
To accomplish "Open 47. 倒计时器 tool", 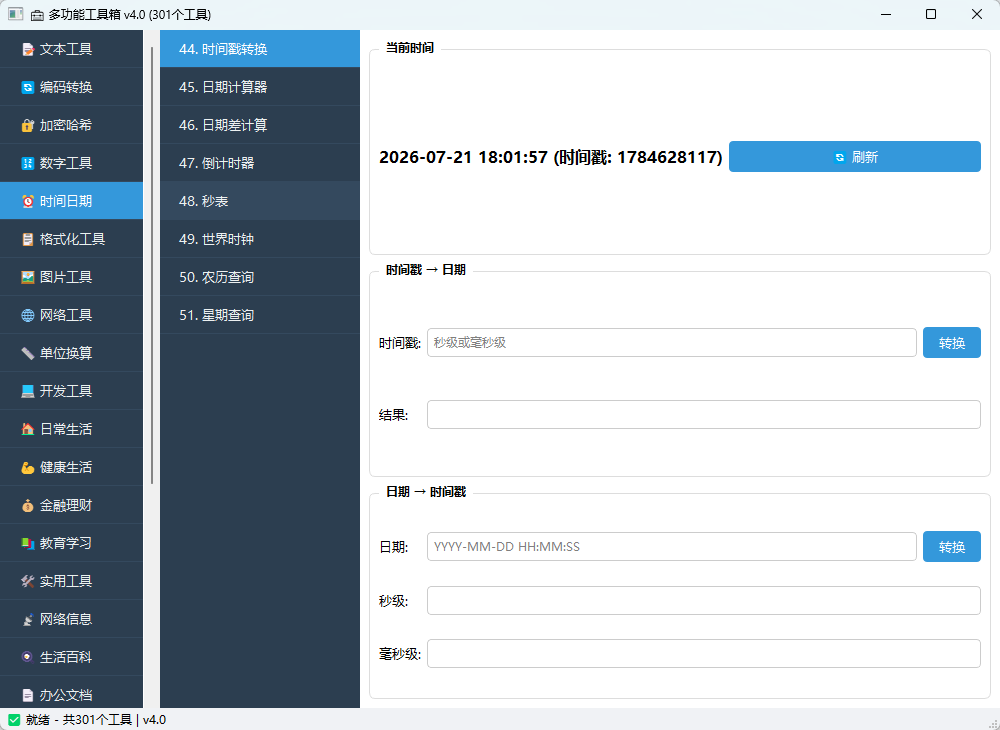I will pyautogui.click(x=260, y=163).
